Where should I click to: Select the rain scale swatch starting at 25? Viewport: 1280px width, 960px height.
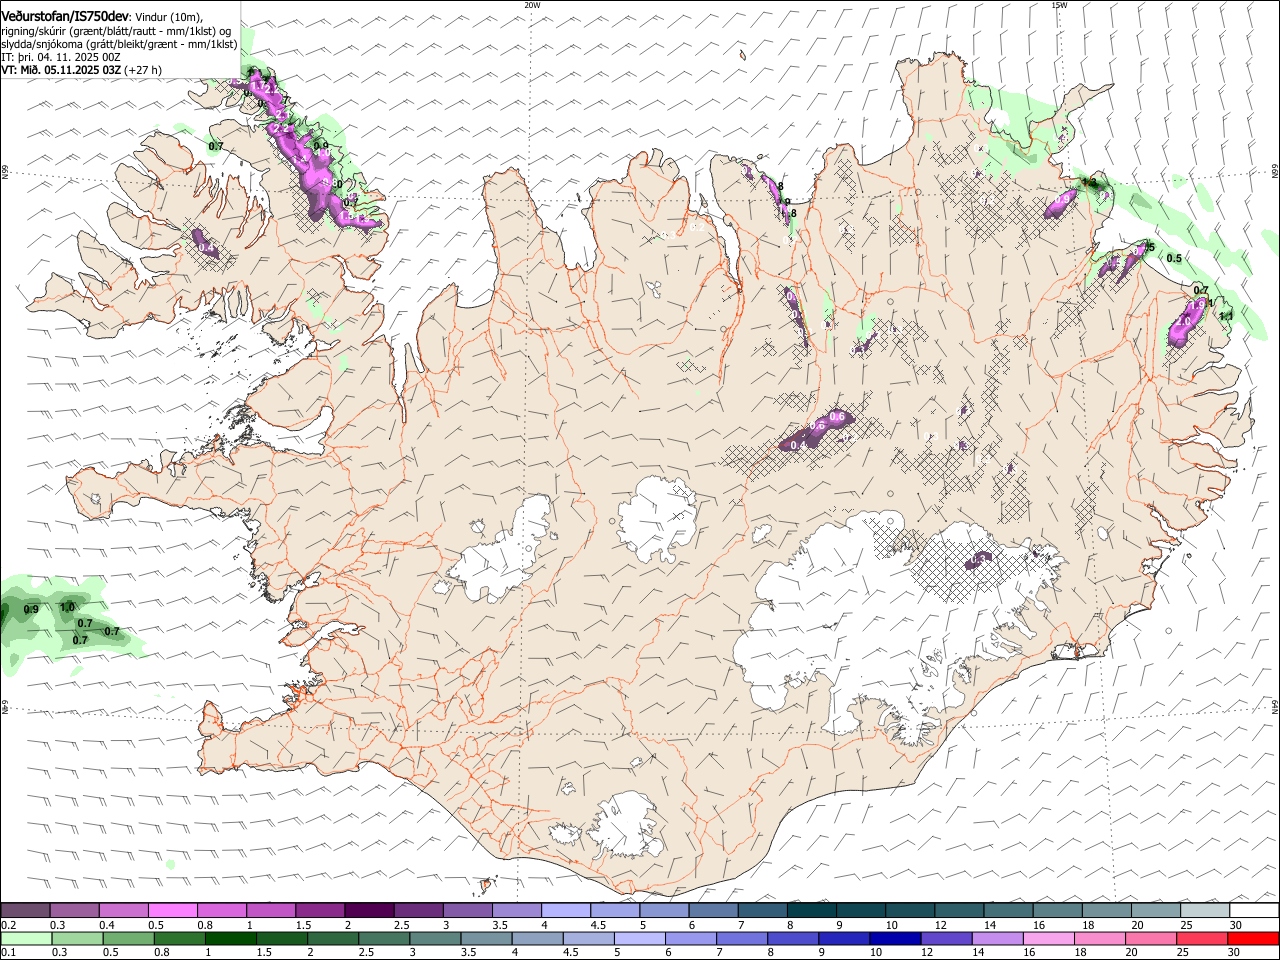click(1201, 939)
